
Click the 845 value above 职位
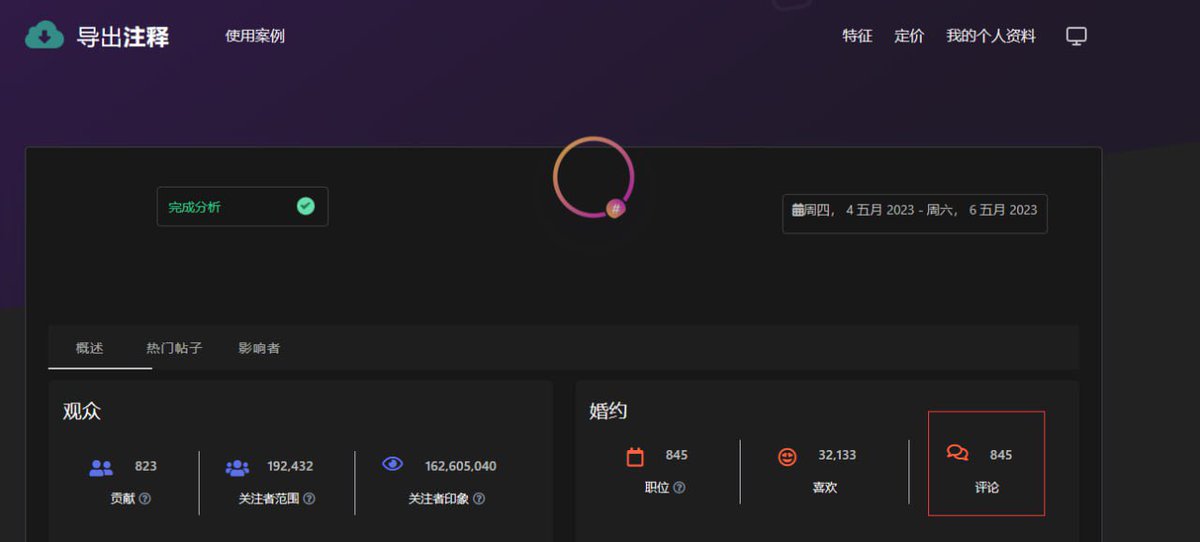click(x=677, y=455)
